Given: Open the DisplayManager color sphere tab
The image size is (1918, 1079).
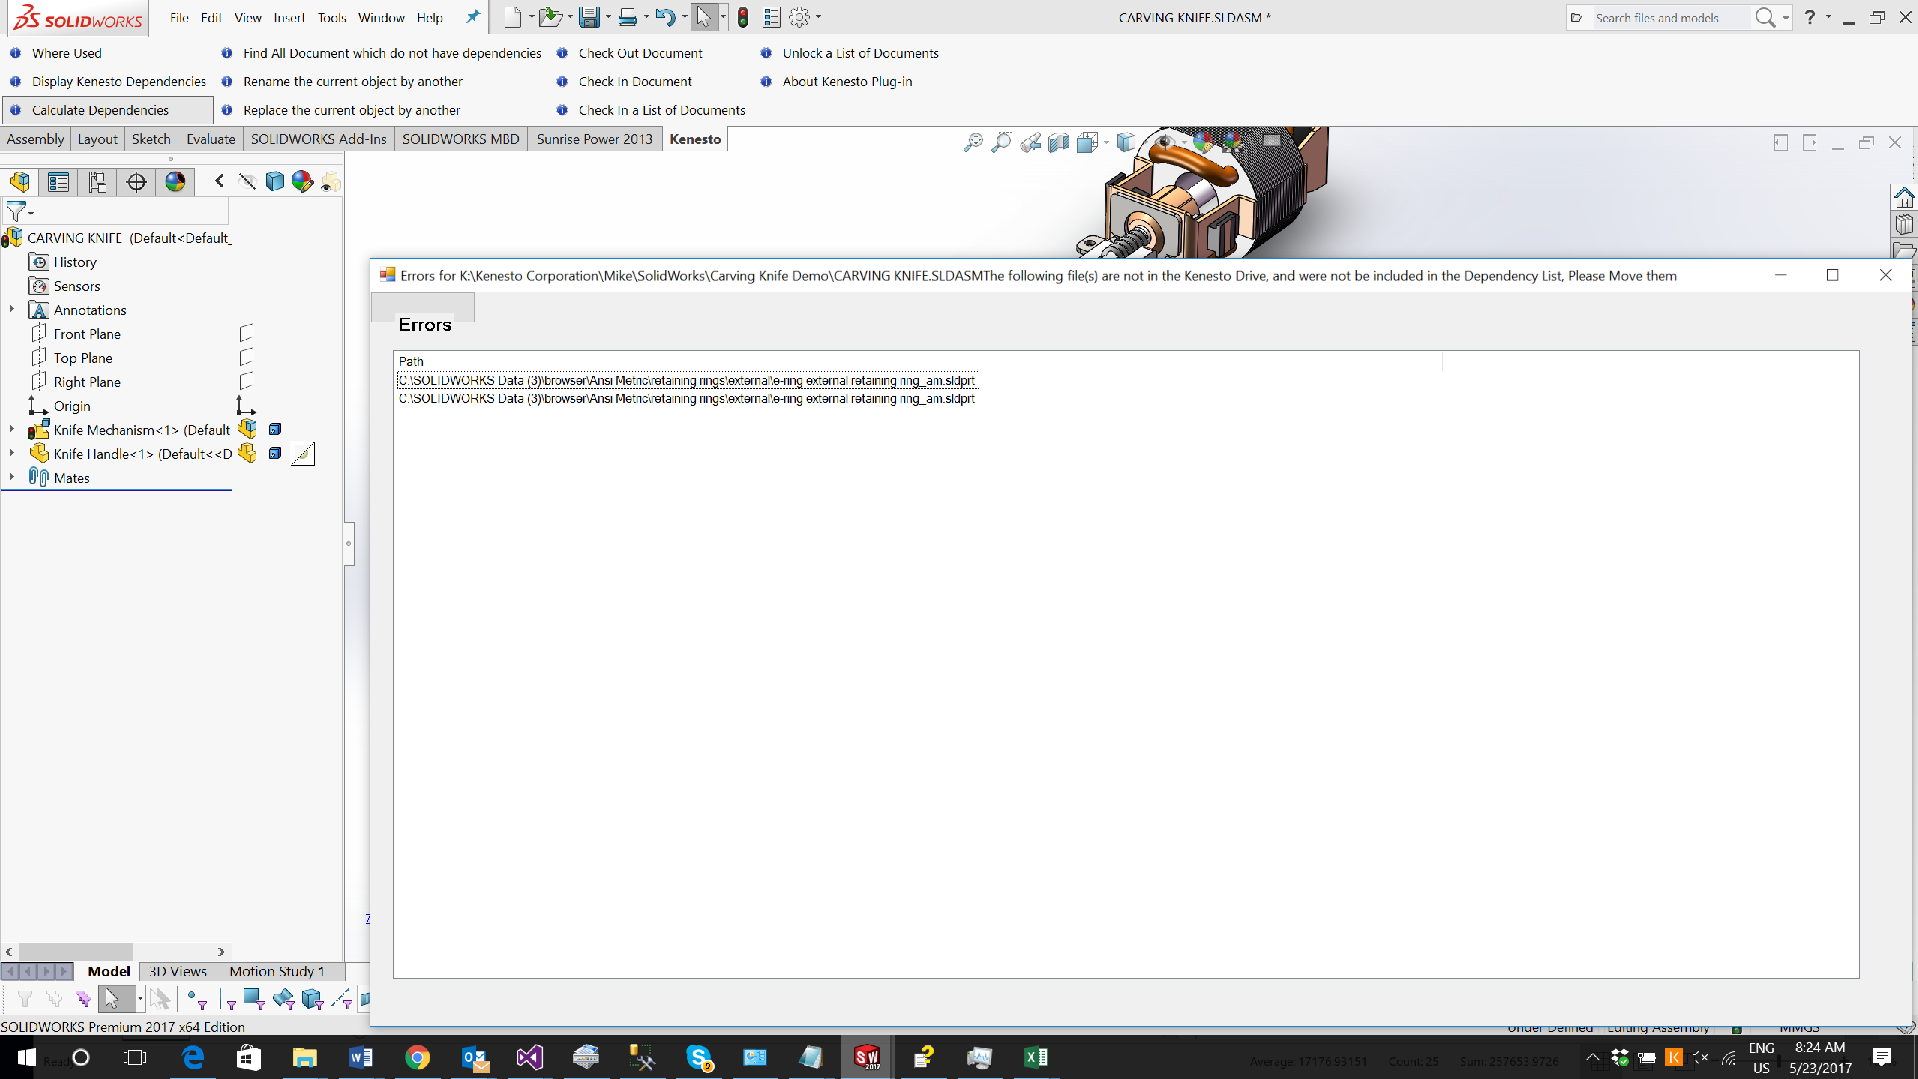Looking at the screenshot, I should (x=175, y=182).
